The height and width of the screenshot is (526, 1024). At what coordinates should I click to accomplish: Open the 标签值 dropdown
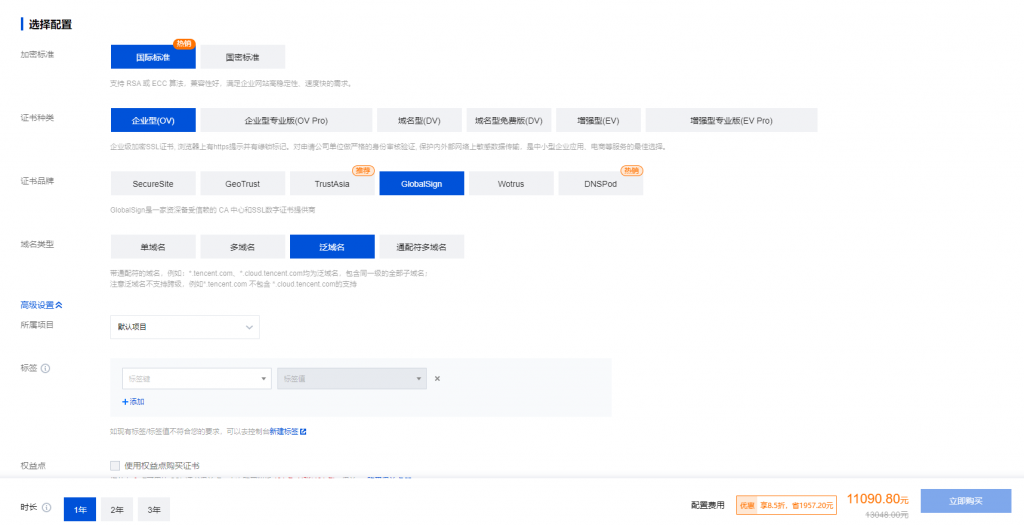coord(351,378)
